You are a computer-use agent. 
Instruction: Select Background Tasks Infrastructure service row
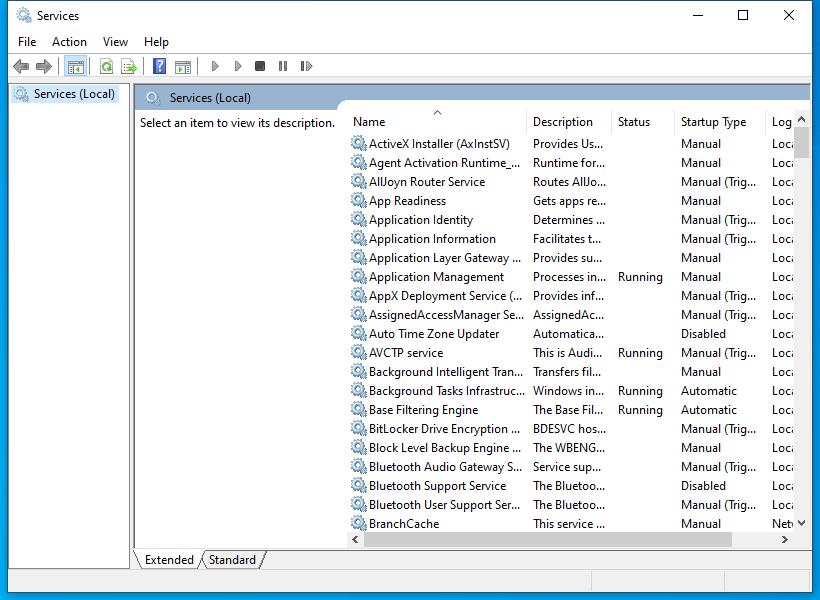tap(571, 391)
